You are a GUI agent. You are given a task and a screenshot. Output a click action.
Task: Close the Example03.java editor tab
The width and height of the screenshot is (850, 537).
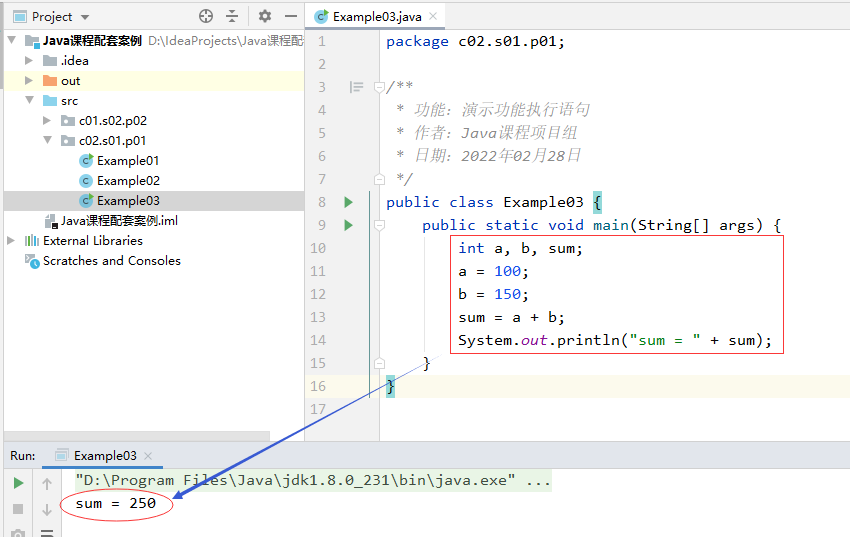[433, 16]
